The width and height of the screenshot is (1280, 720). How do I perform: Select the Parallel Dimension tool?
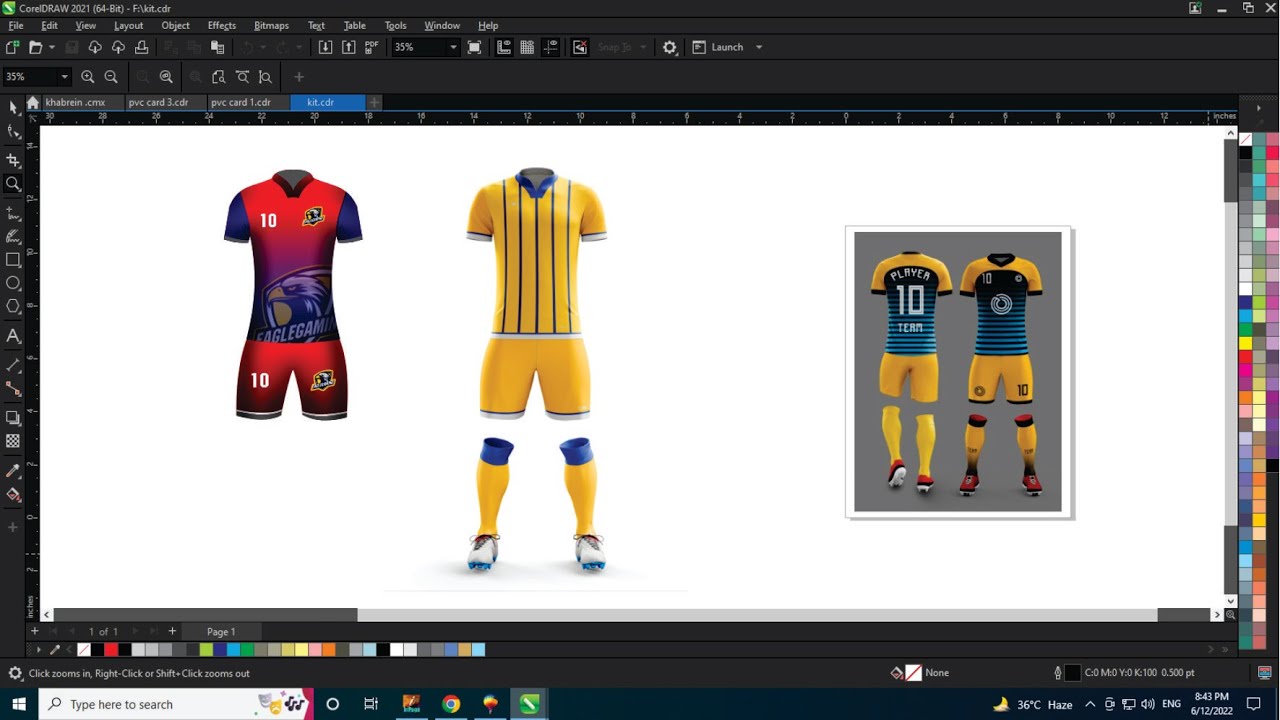pyautogui.click(x=13, y=365)
